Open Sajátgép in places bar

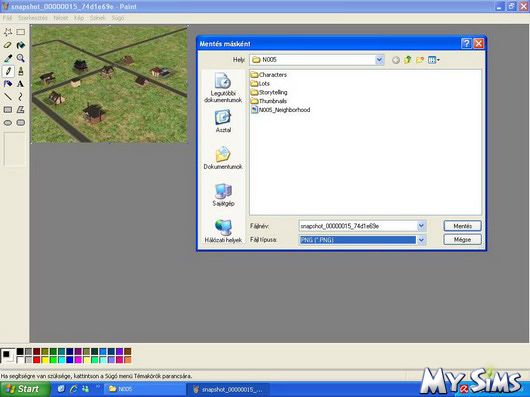(x=223, y=195)
